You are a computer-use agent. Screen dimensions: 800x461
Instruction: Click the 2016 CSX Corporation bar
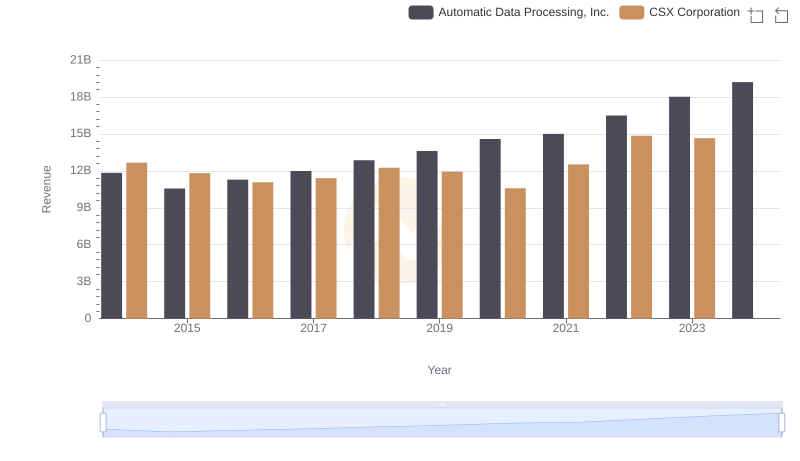point(263,250)
